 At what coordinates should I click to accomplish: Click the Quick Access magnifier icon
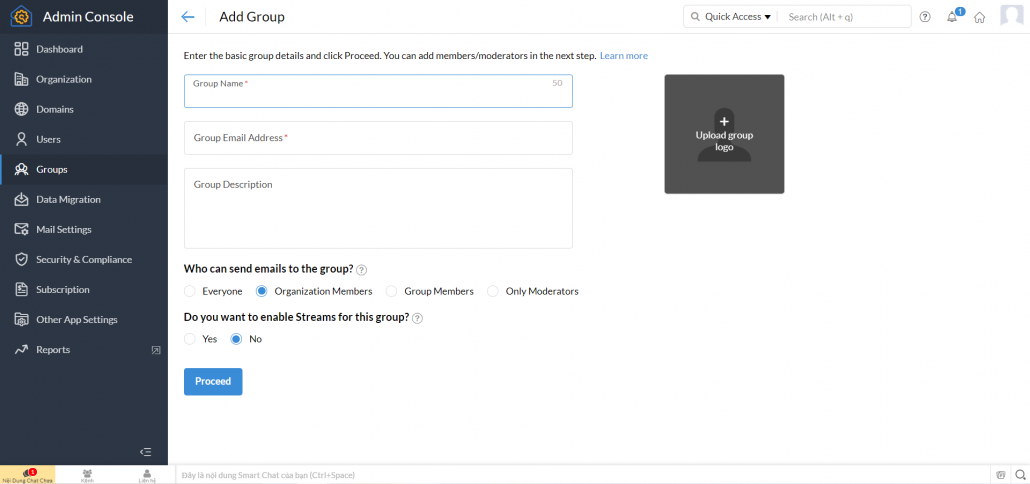695,17
